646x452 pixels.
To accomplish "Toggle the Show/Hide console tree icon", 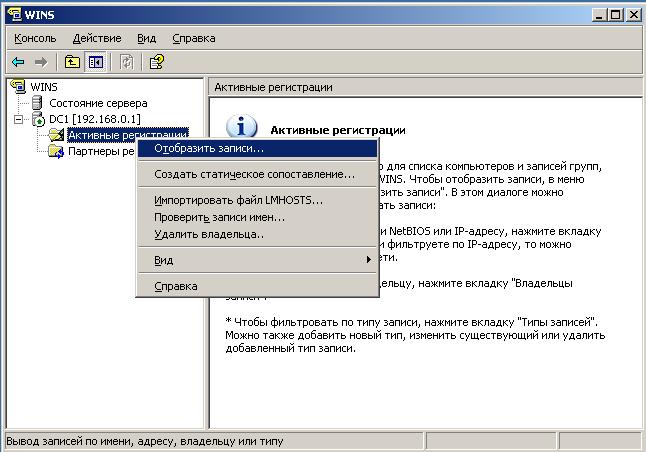I will (x=96, y=63).
